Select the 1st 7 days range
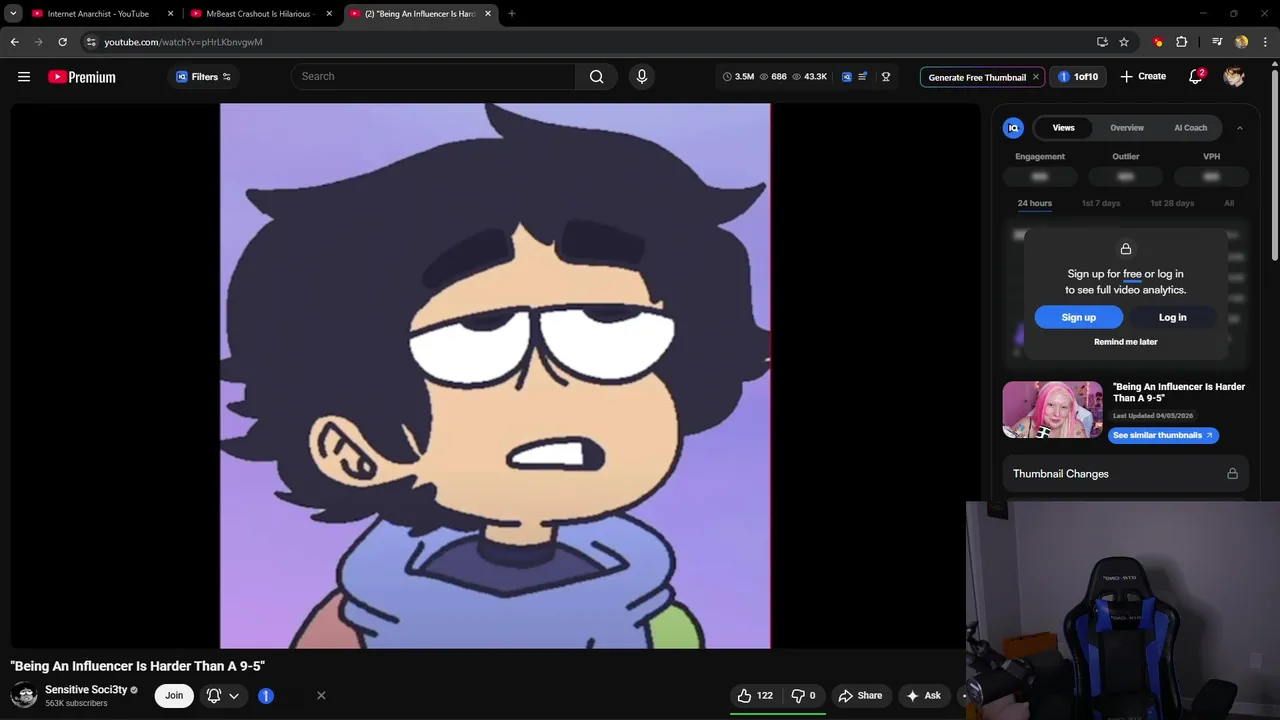This screenshot has width=1280, height=720. tap(1101, 203)
